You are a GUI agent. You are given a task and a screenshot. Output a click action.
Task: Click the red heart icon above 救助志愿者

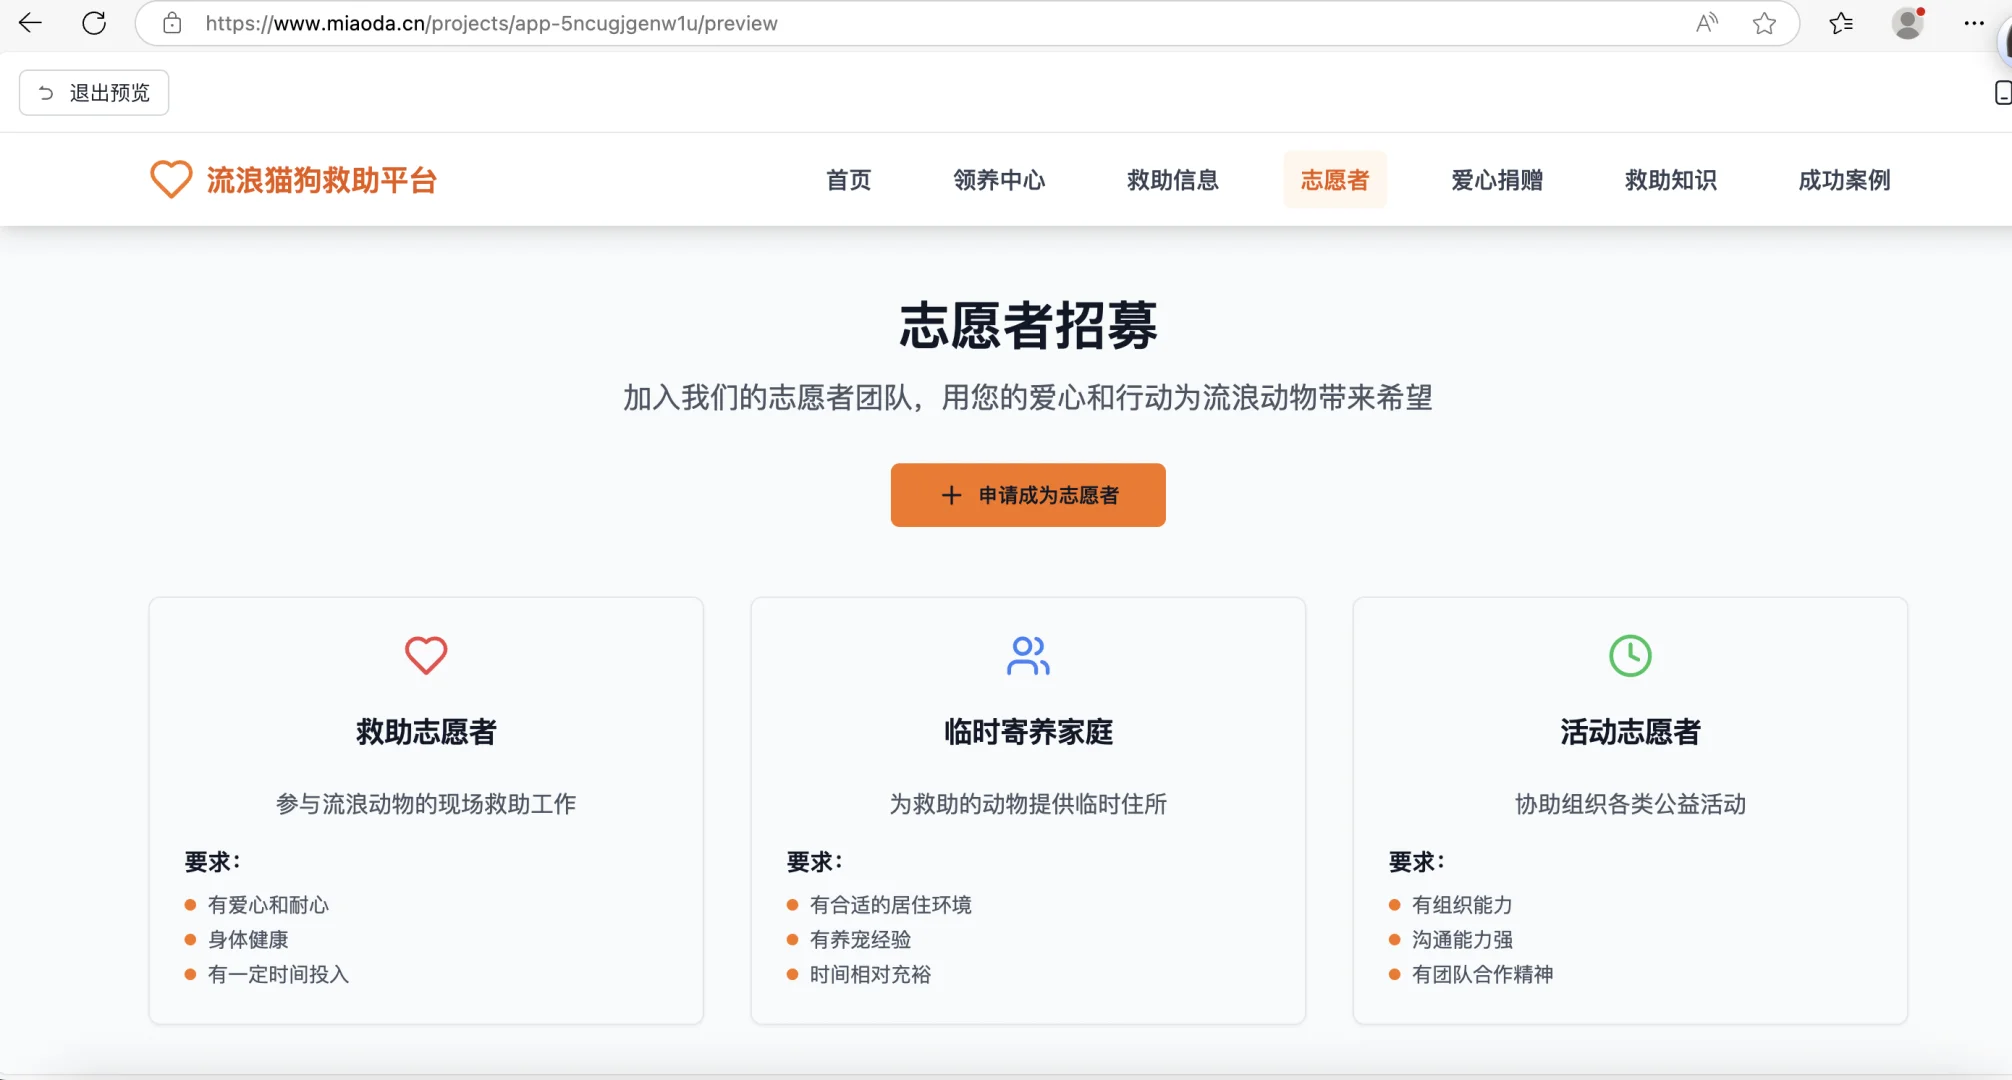tap(426, 655)
